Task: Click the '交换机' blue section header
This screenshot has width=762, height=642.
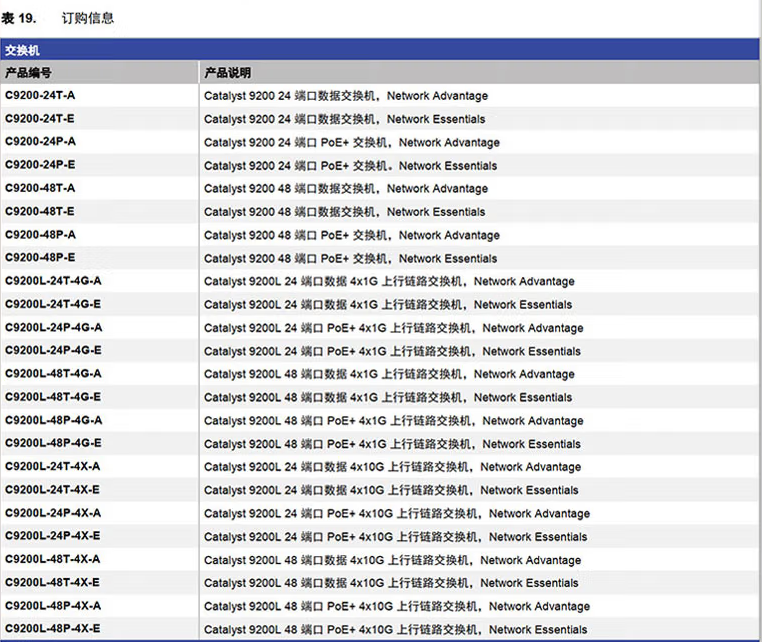Action: pos(380,50)
